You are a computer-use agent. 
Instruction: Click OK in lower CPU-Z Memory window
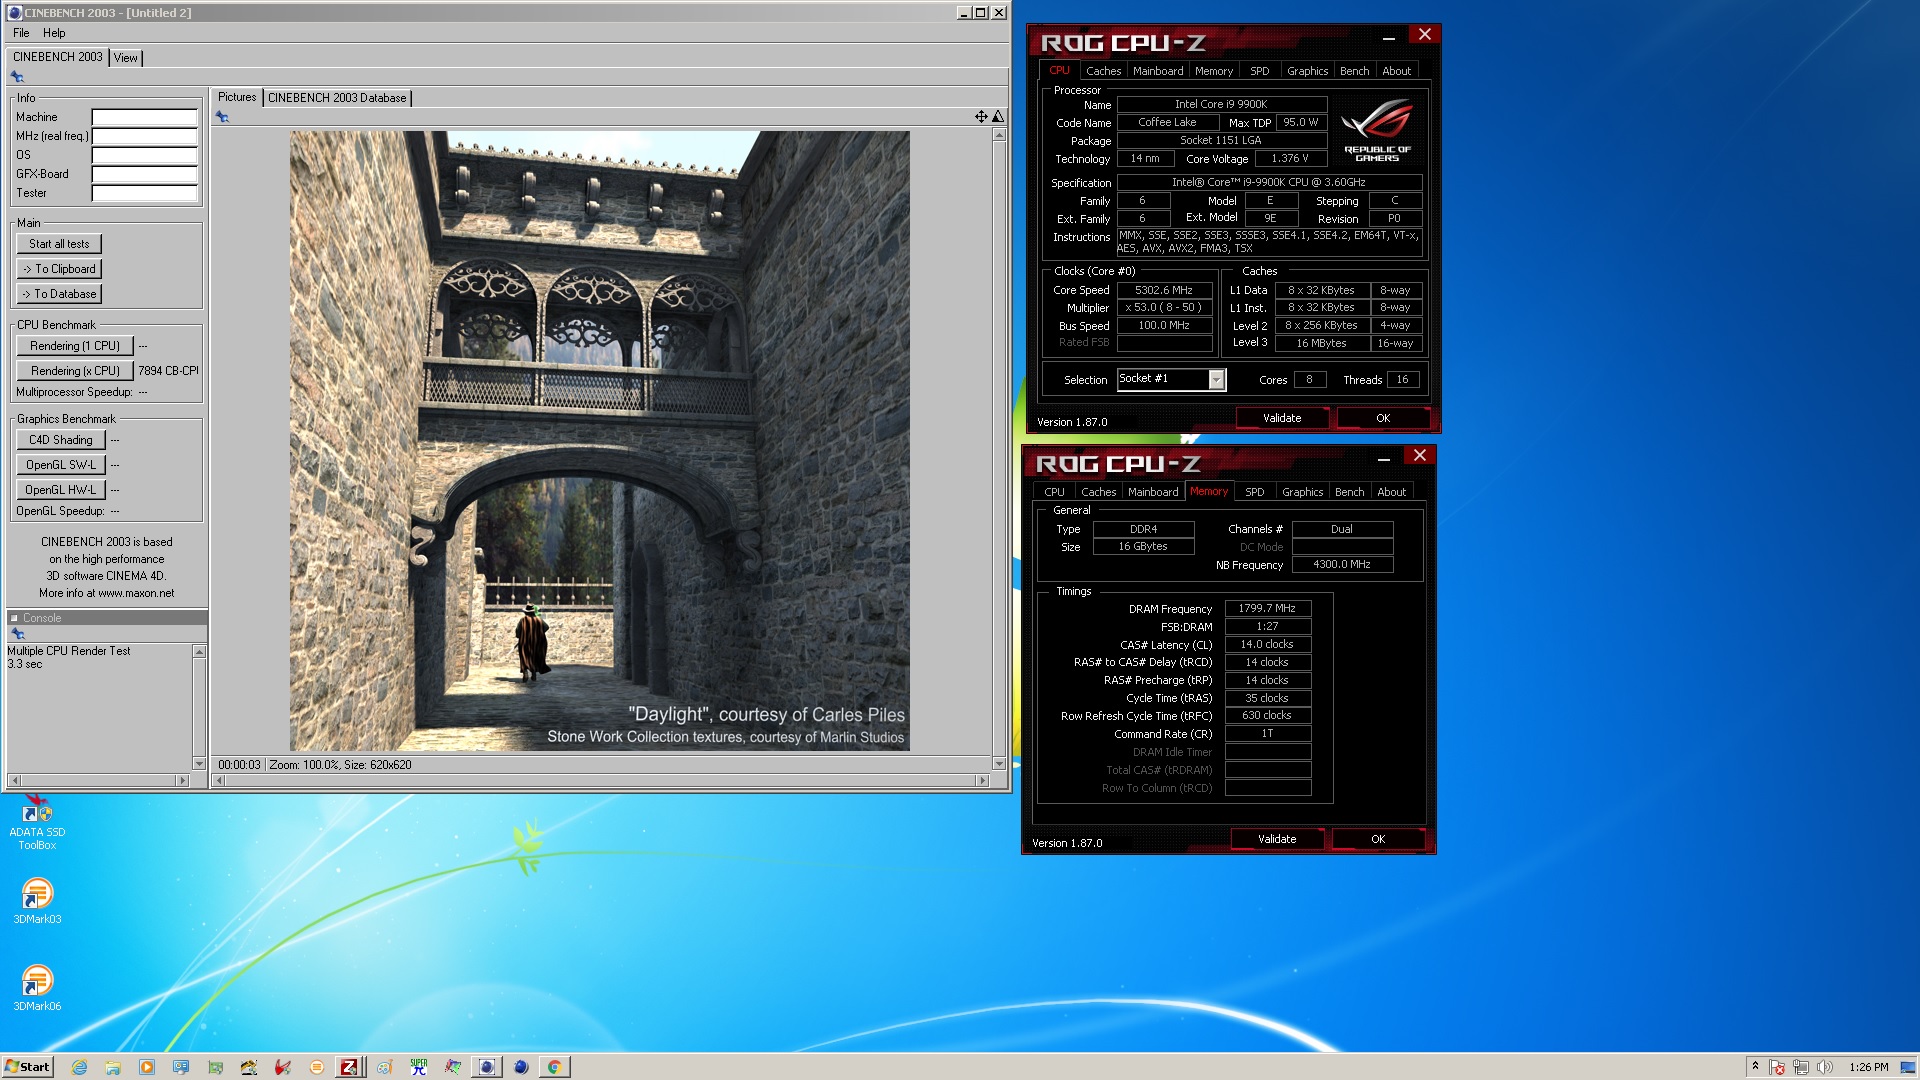click(x=1377, y=839)
